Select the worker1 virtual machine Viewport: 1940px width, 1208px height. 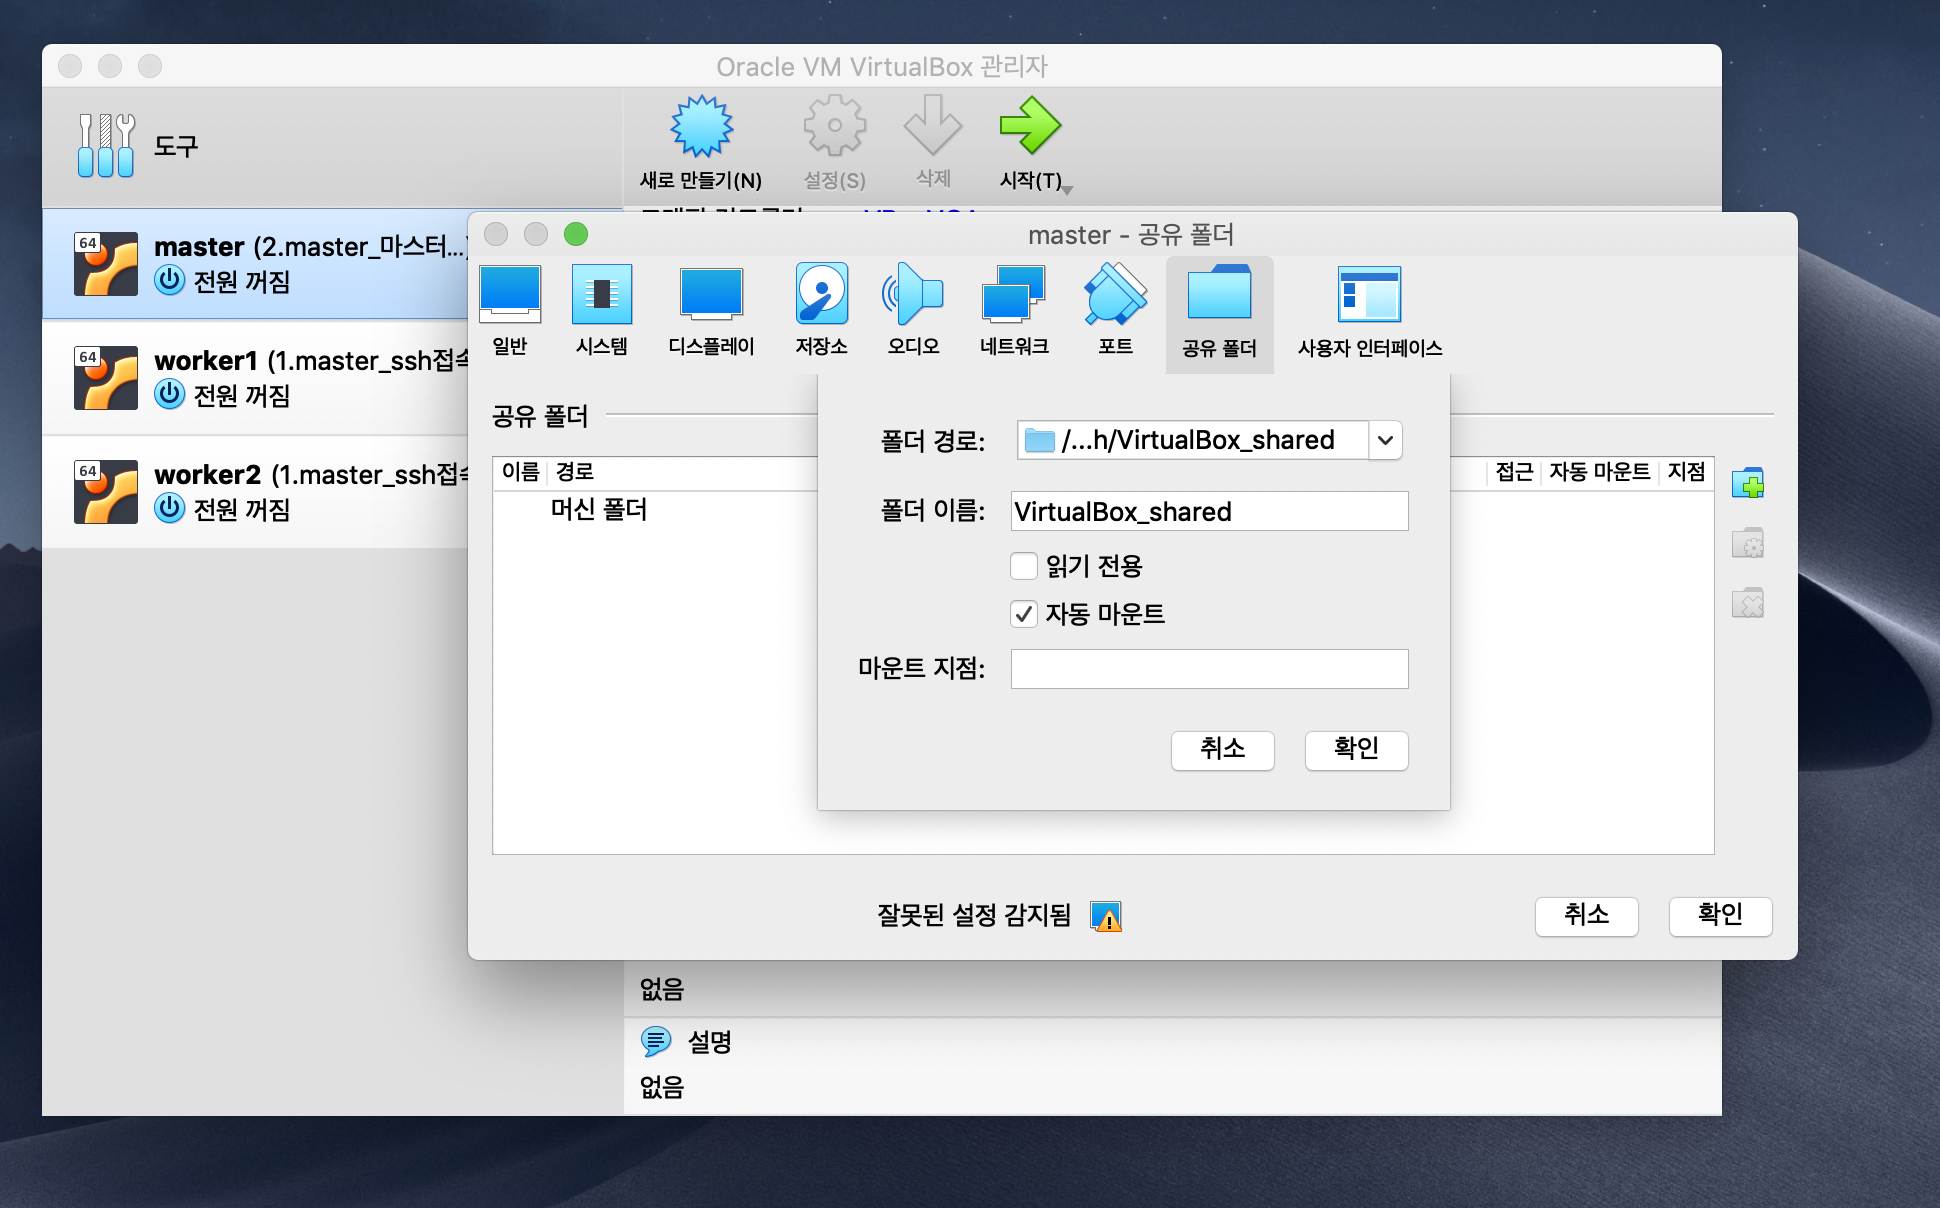pyautogui.click(x=255, y=378)
